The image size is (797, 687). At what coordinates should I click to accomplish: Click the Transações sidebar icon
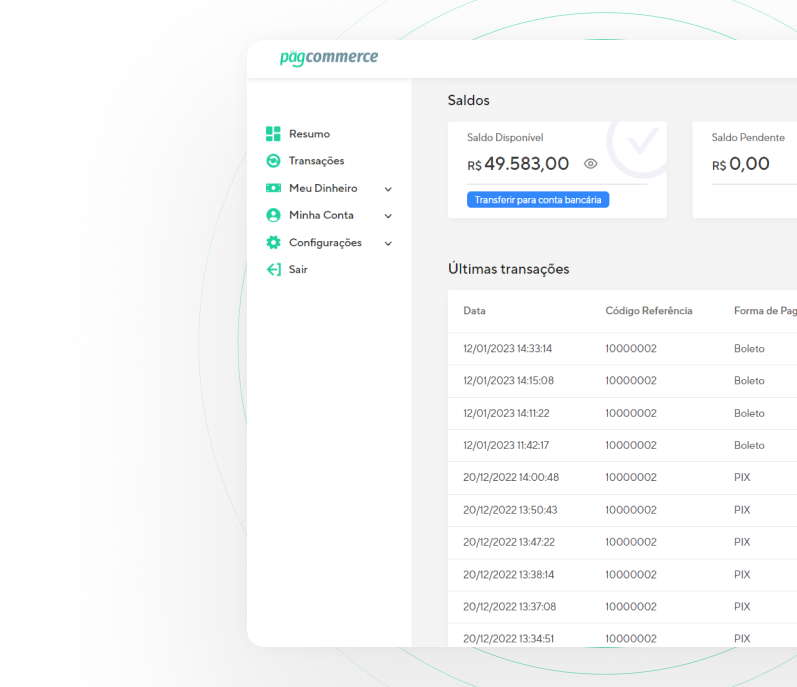click(273, 161)
